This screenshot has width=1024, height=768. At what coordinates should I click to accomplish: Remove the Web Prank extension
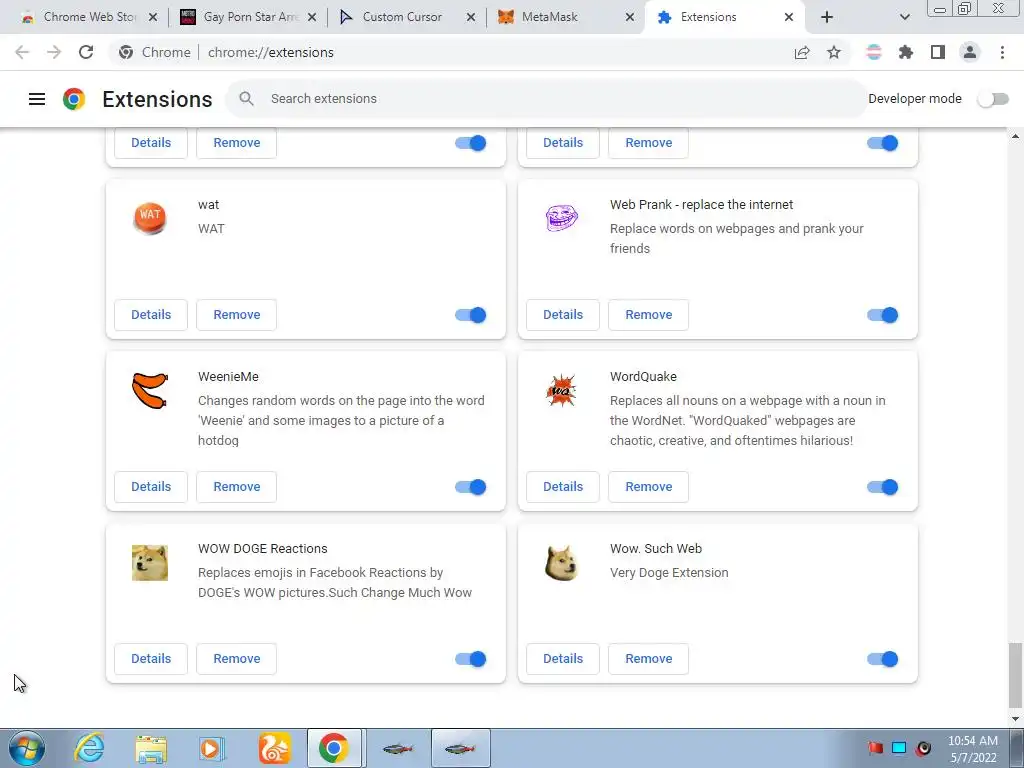tap(648, 315)
